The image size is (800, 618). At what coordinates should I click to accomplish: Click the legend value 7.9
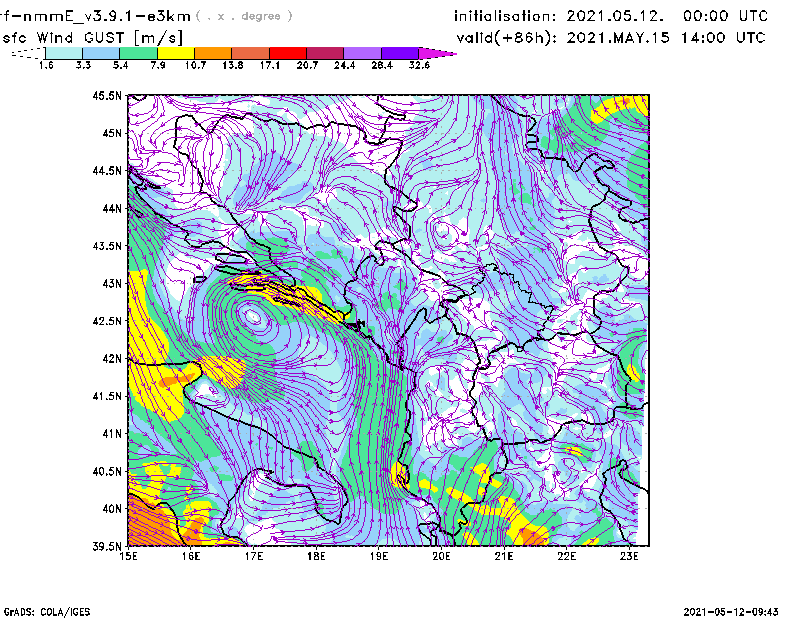click(158, 65)
